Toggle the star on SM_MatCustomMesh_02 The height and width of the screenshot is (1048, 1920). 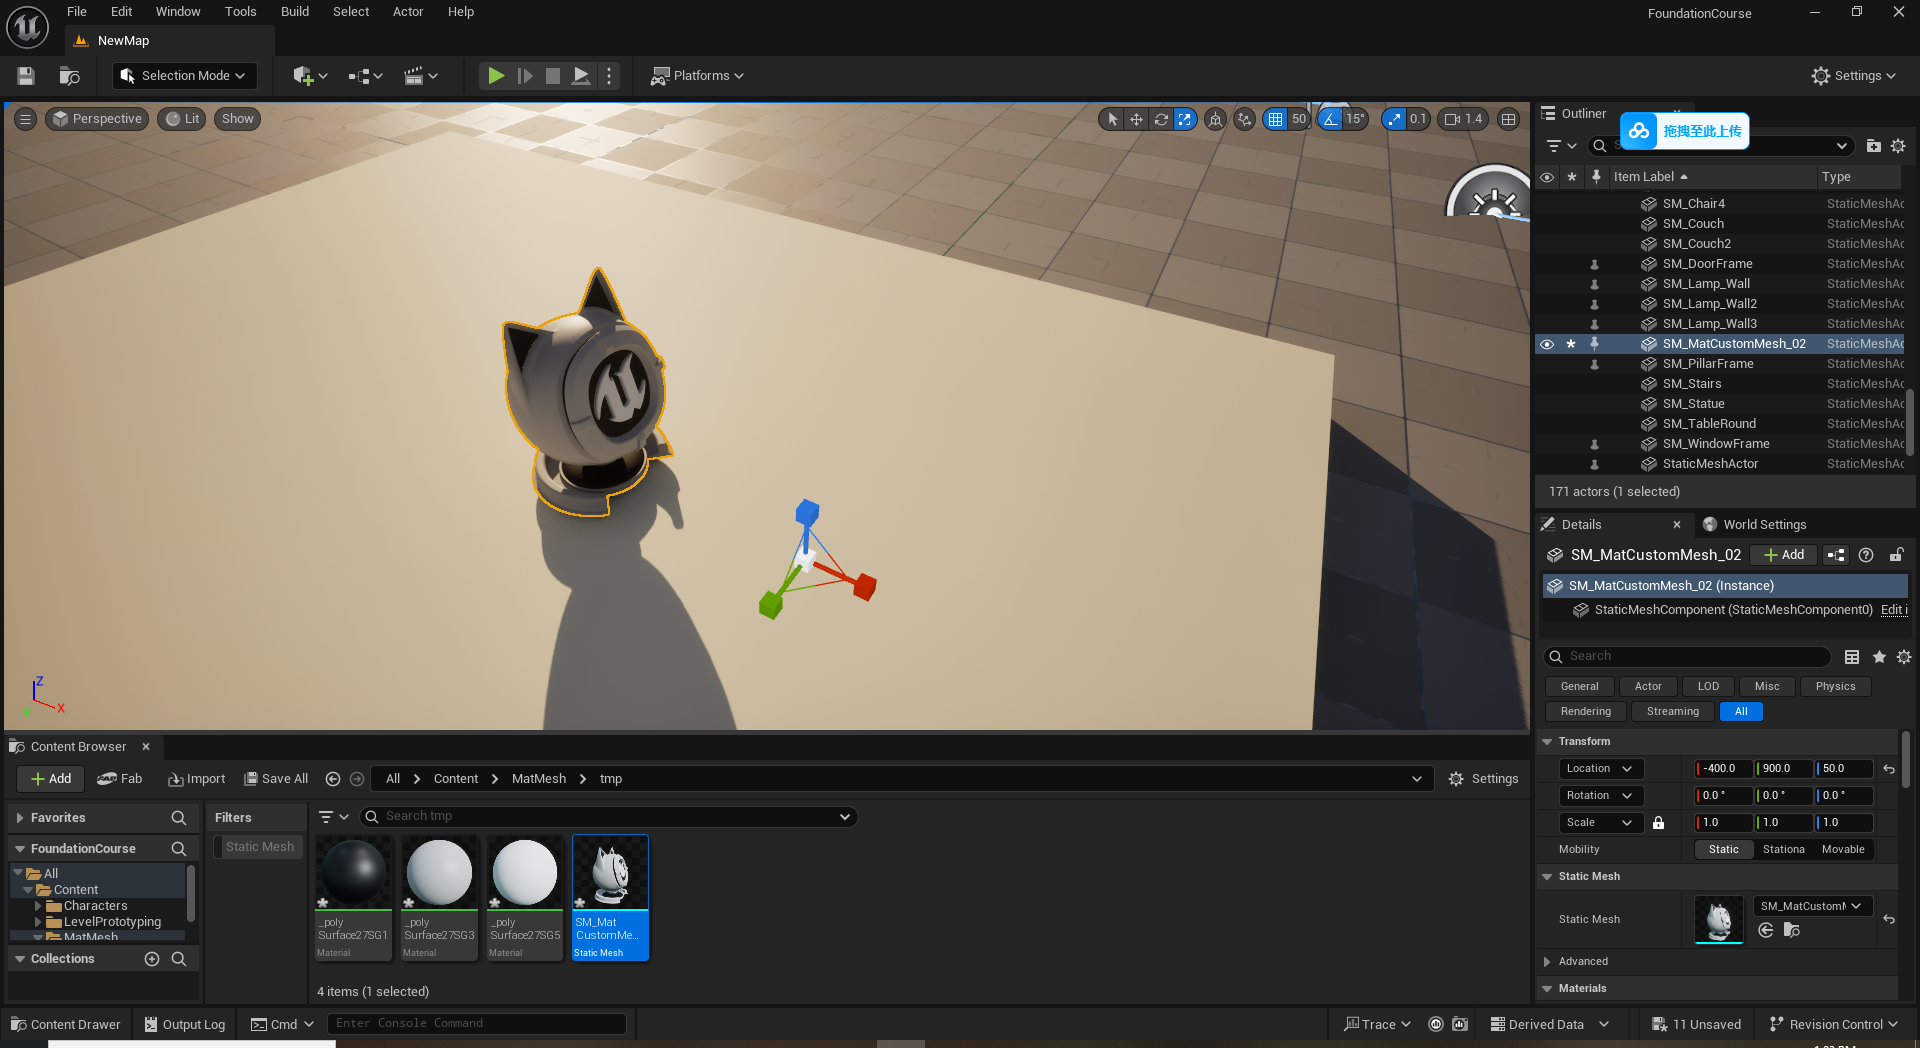click(x=1571, y=344)
